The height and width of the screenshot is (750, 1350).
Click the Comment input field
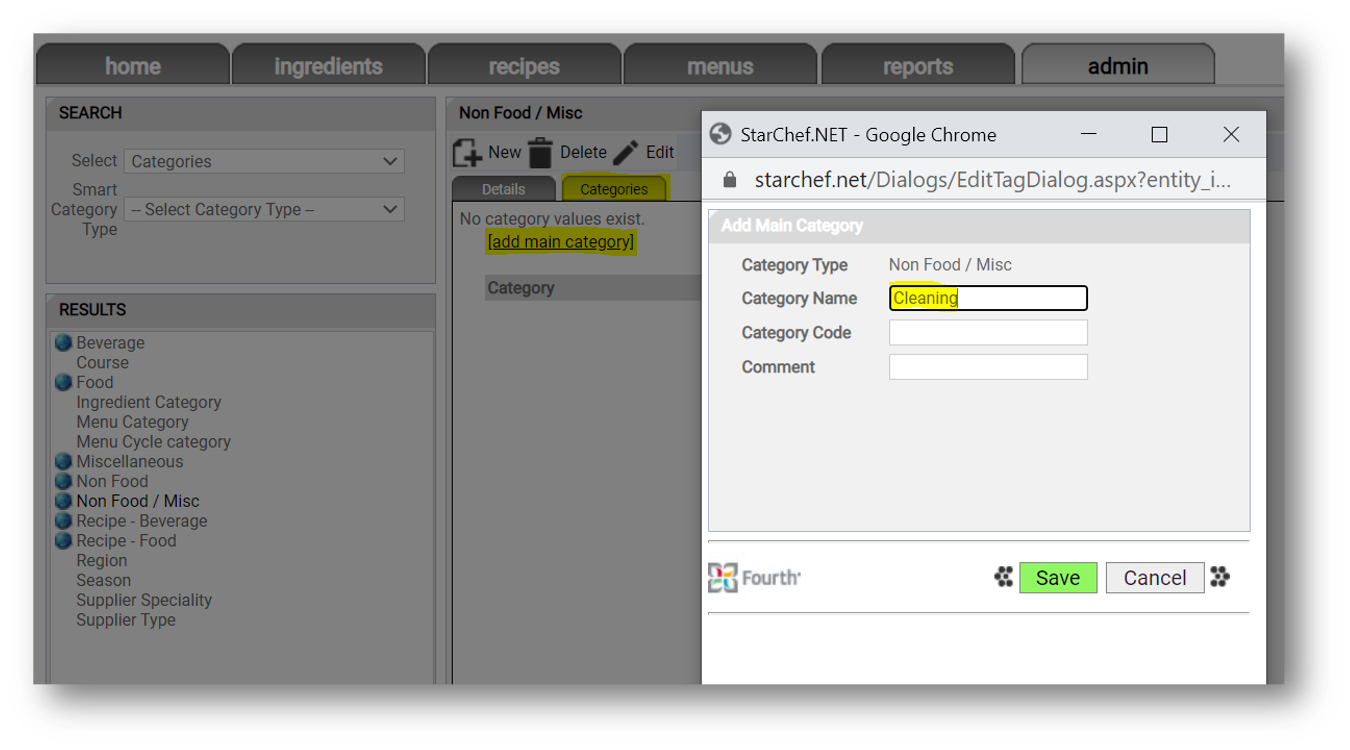(988, 366)
